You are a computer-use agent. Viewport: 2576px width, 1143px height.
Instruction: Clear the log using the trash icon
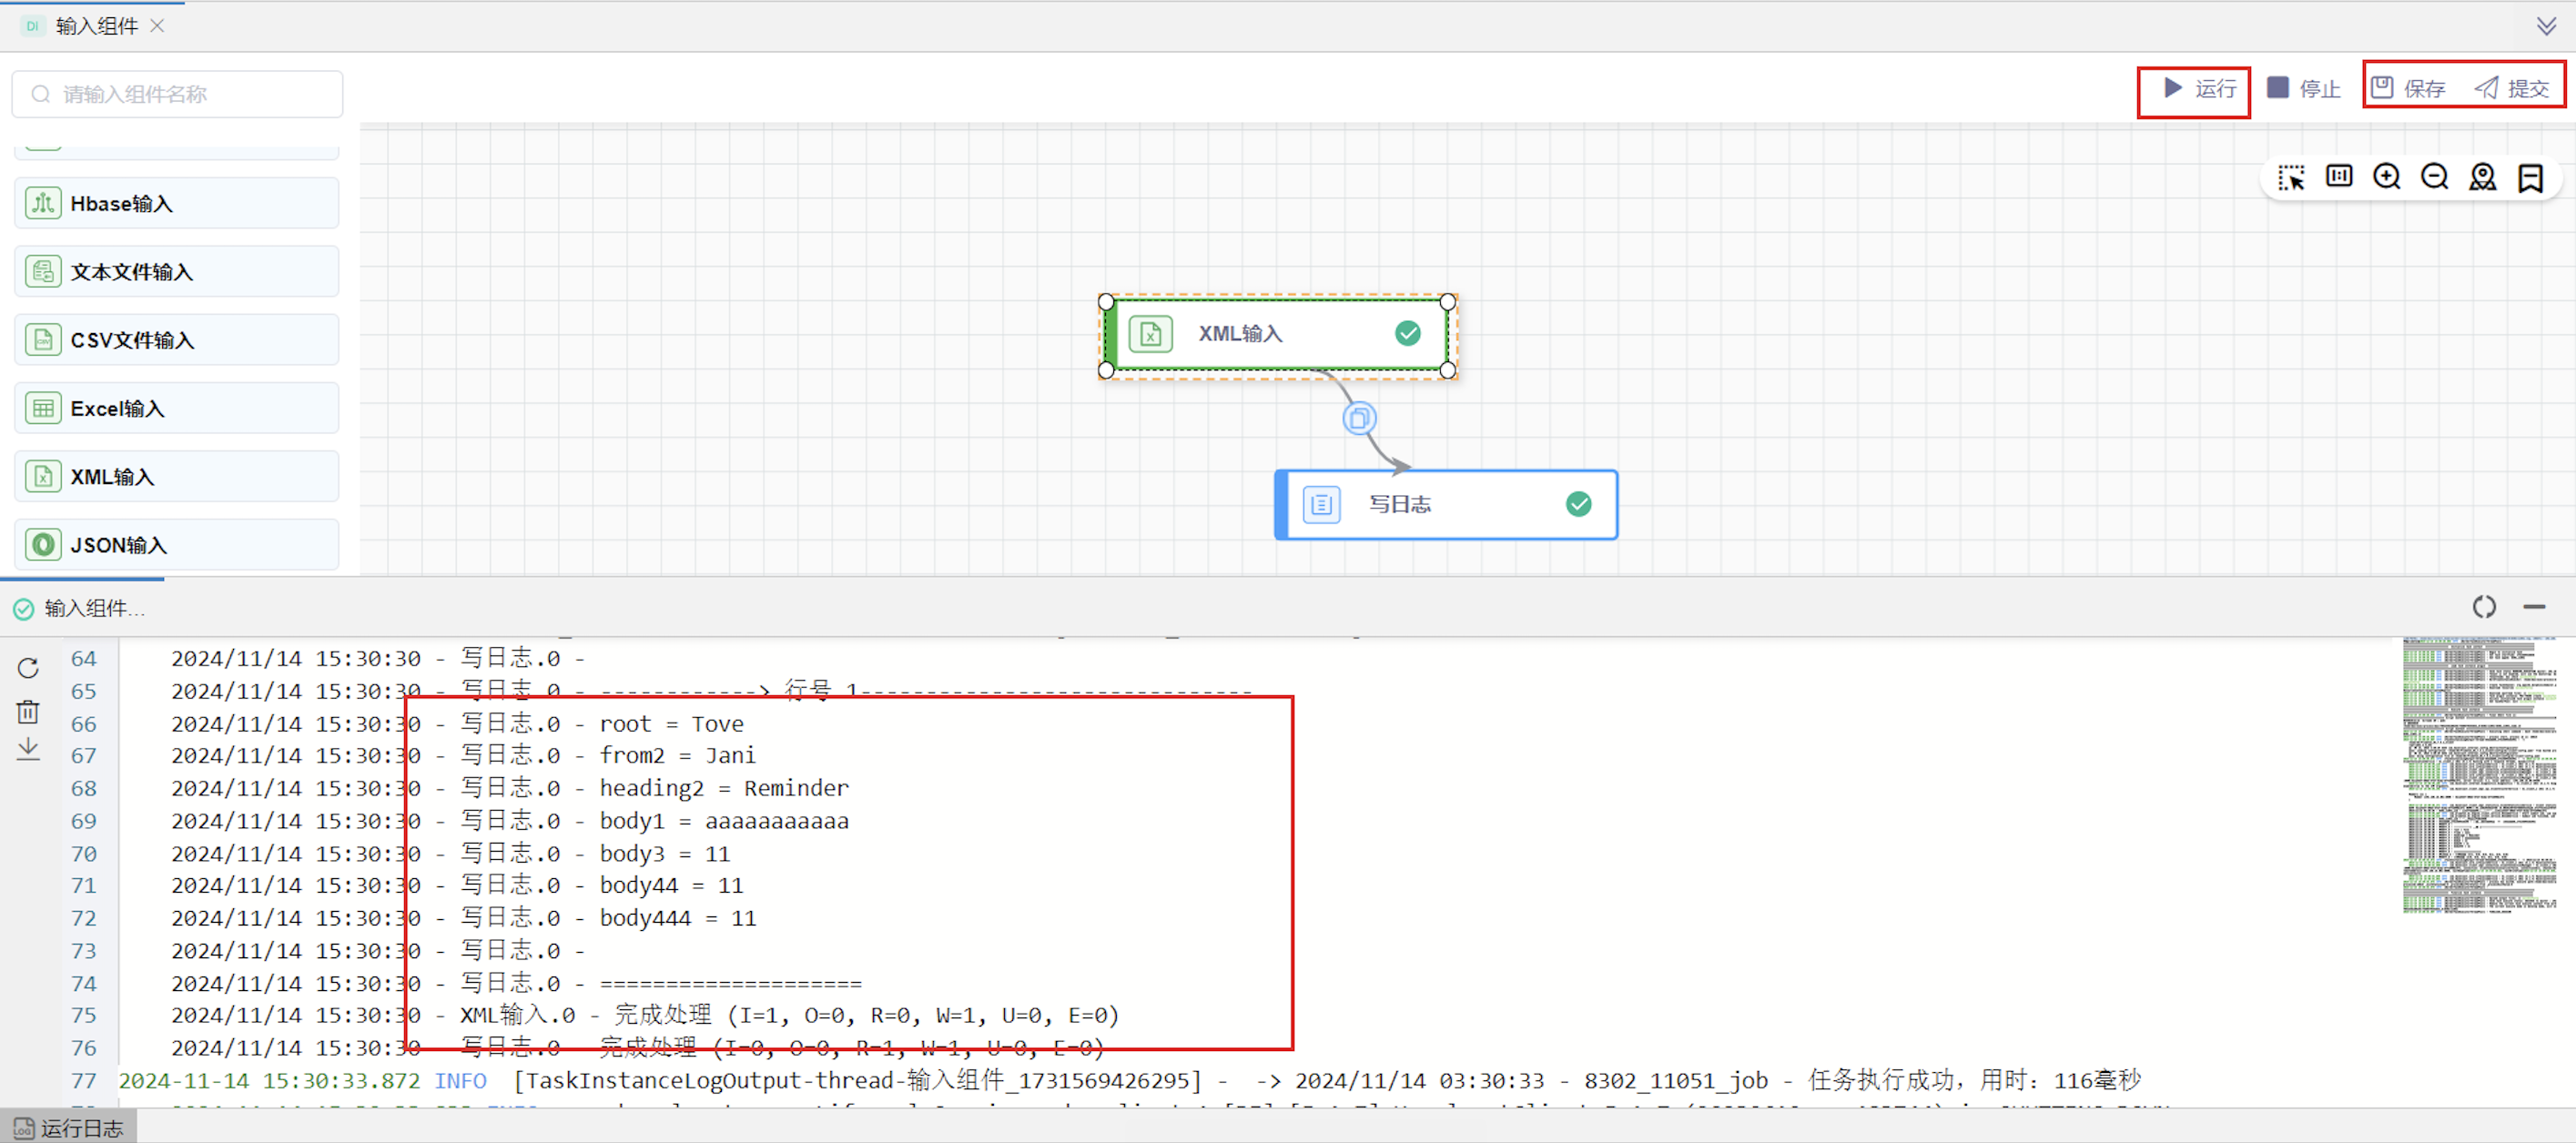28,711
